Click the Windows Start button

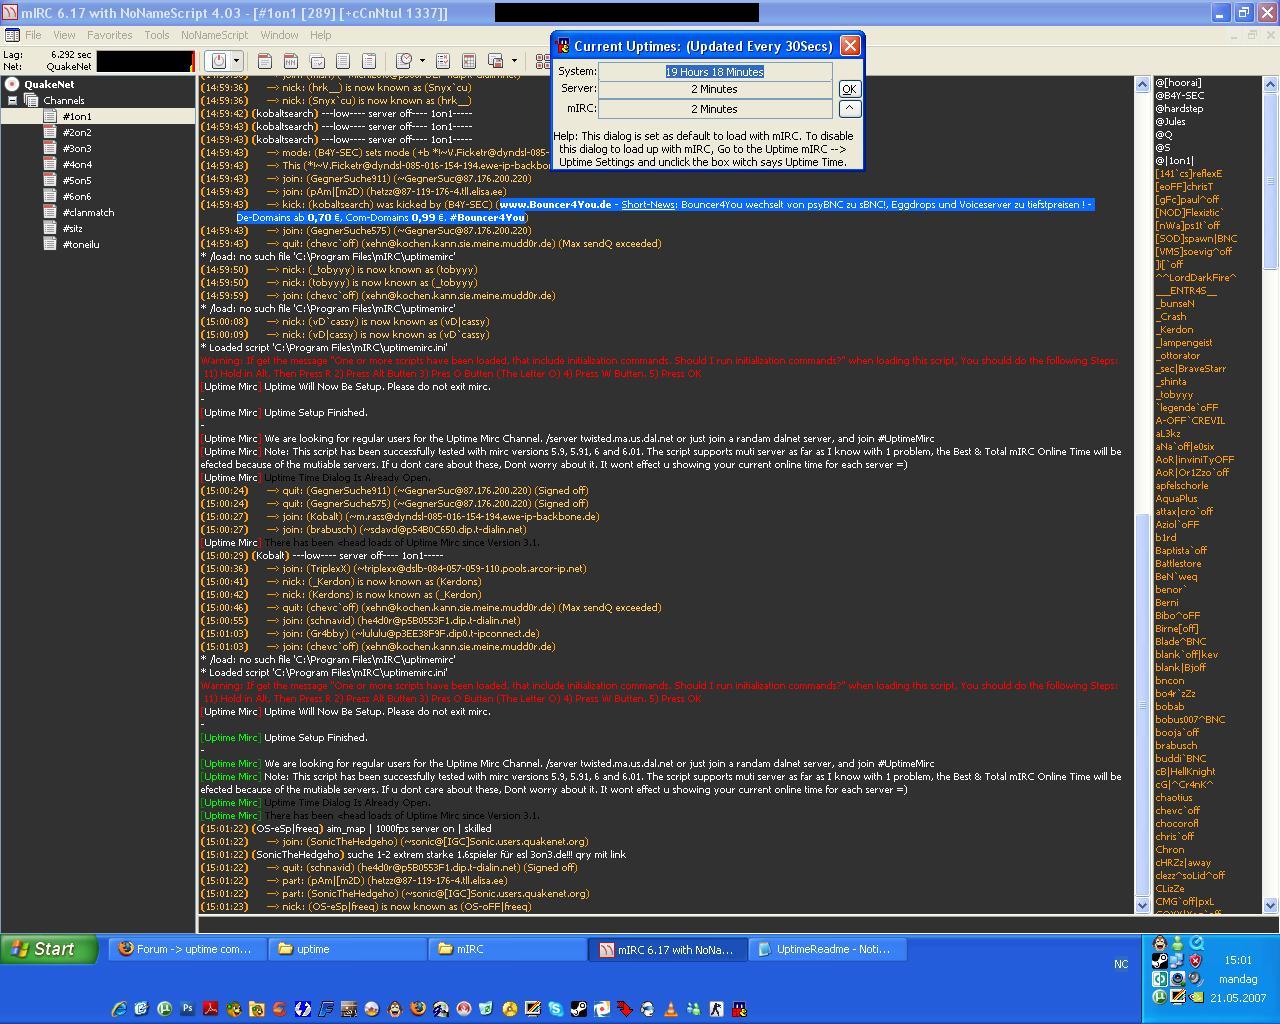pos(49,949)
